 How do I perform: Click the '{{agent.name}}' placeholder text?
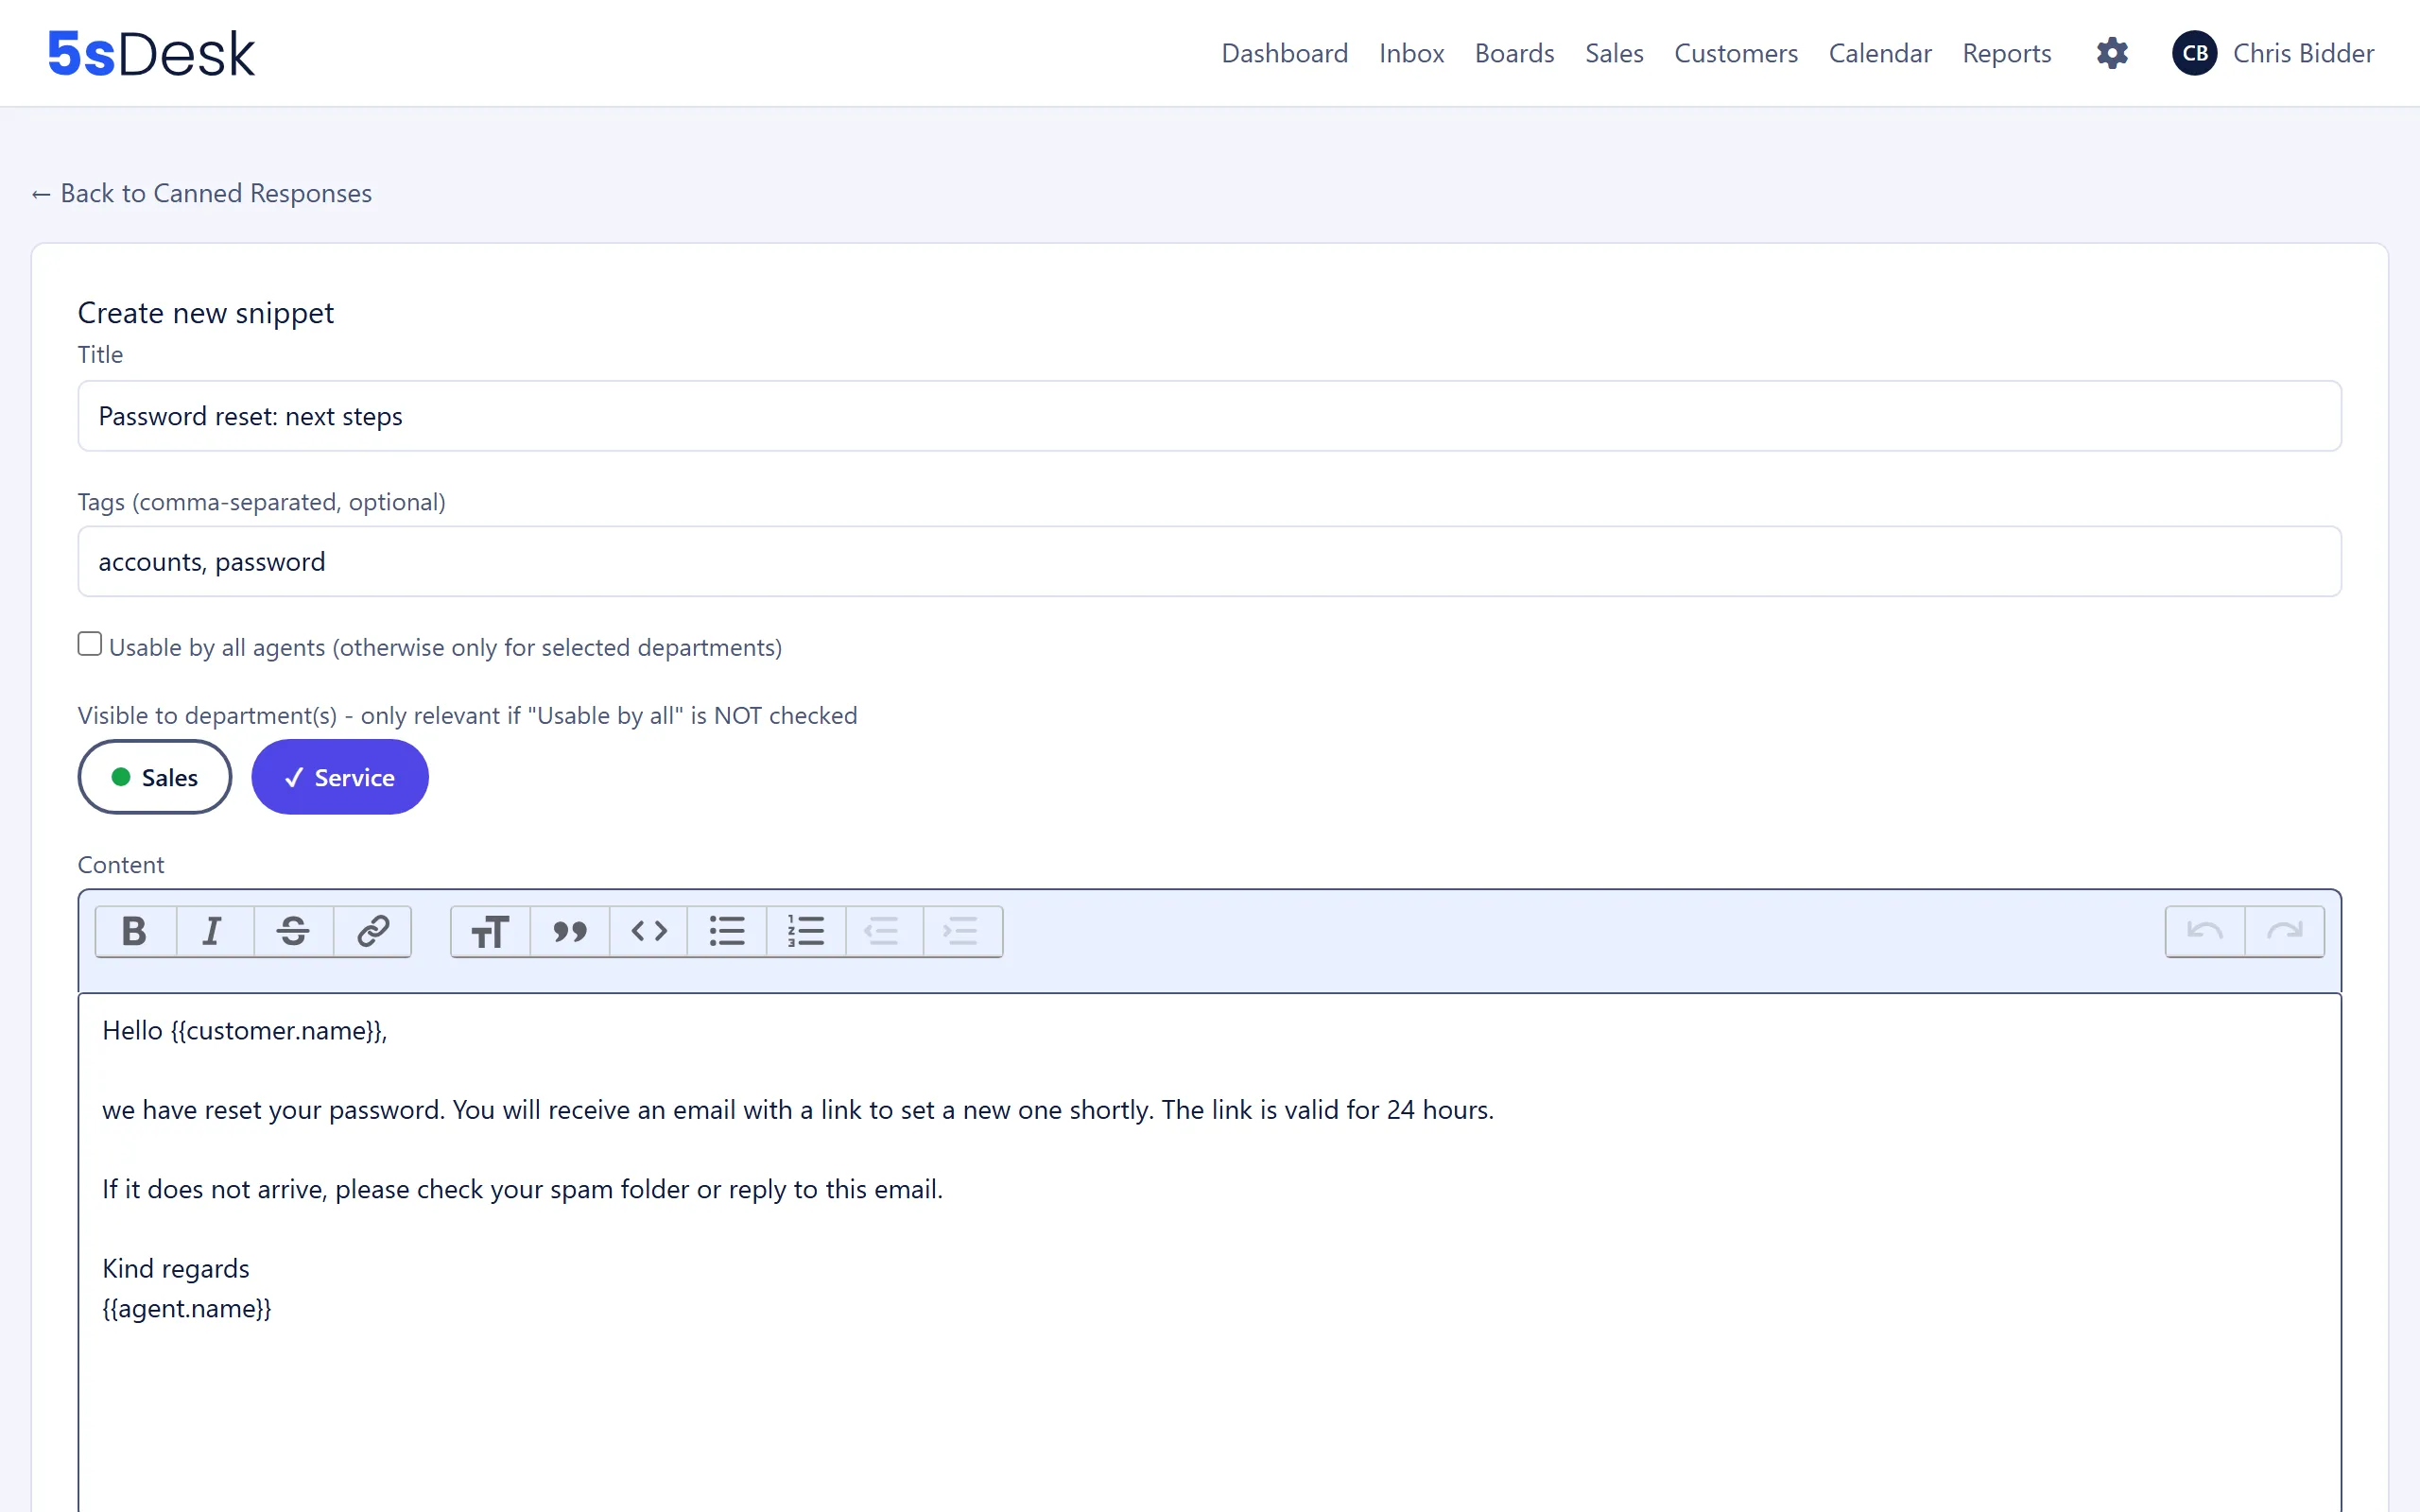click(187, 1308)
